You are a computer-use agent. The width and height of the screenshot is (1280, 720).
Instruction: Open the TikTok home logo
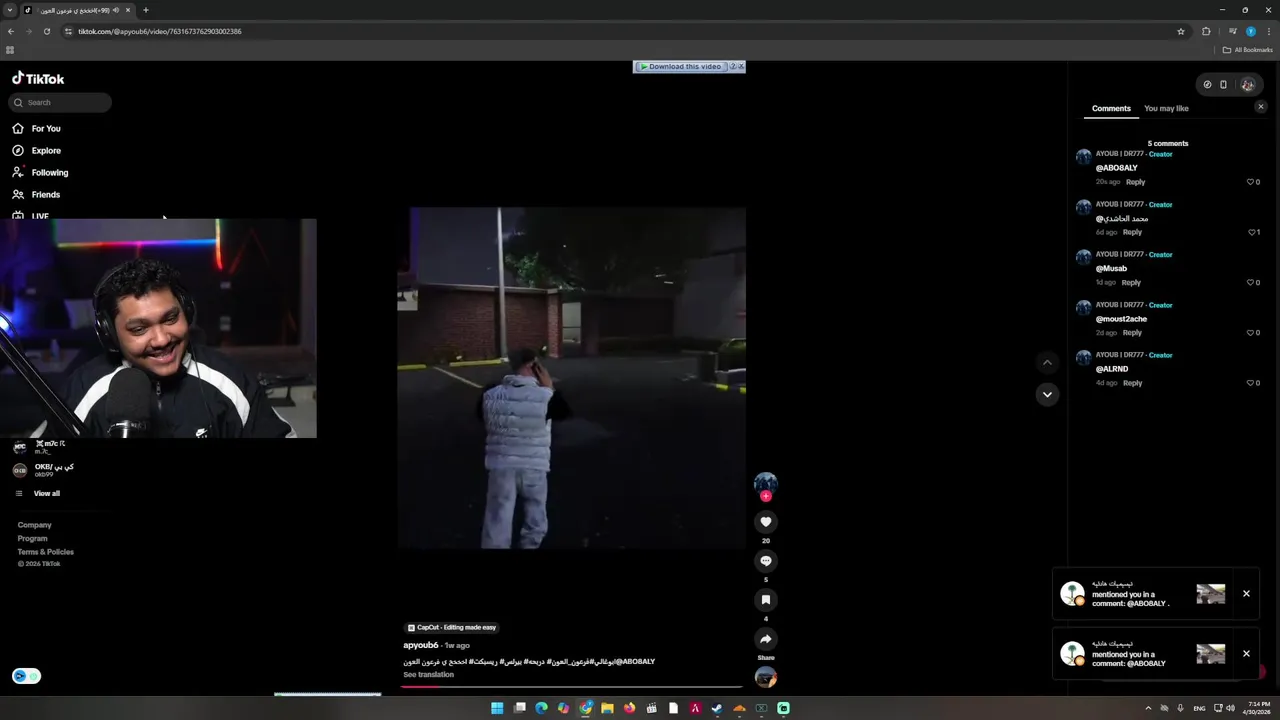38,78
